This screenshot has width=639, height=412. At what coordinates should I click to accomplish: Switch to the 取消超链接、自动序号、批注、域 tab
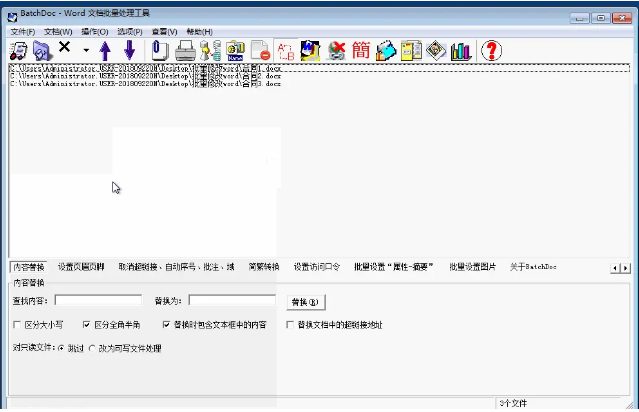(176, 267)
